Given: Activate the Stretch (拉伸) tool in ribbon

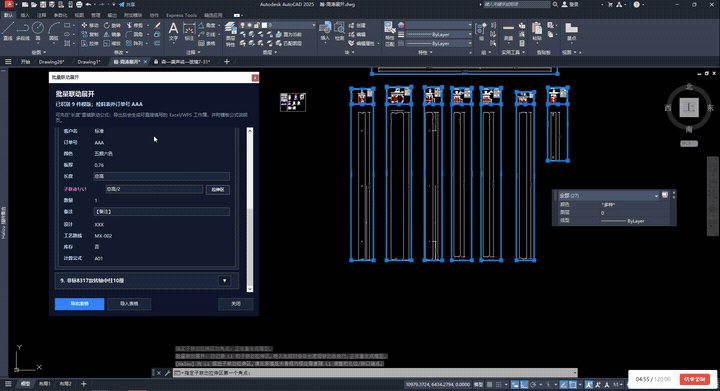Looking at the screenshot, I should [90, 43].
